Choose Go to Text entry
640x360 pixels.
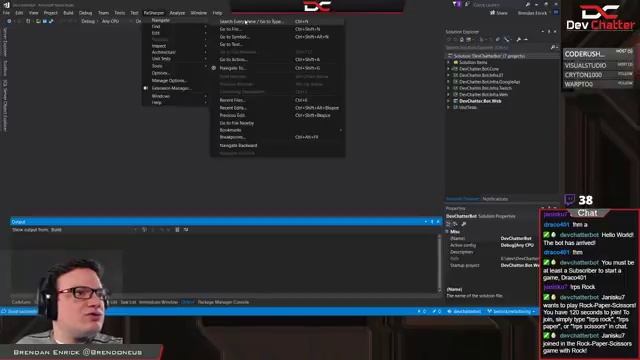[x=278, y=44]
